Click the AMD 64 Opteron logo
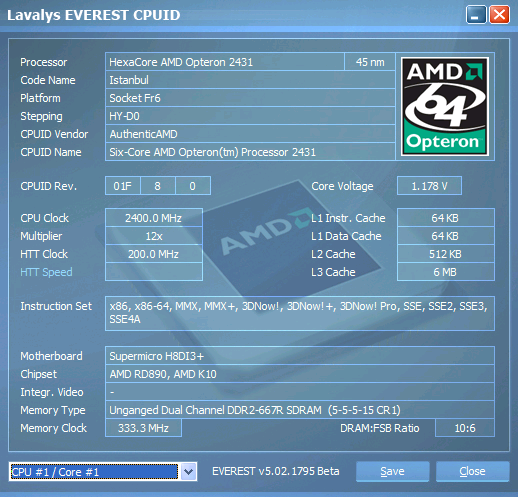Image resolution: width=518 pixels, height=497 pixels. tap(445, 106)
